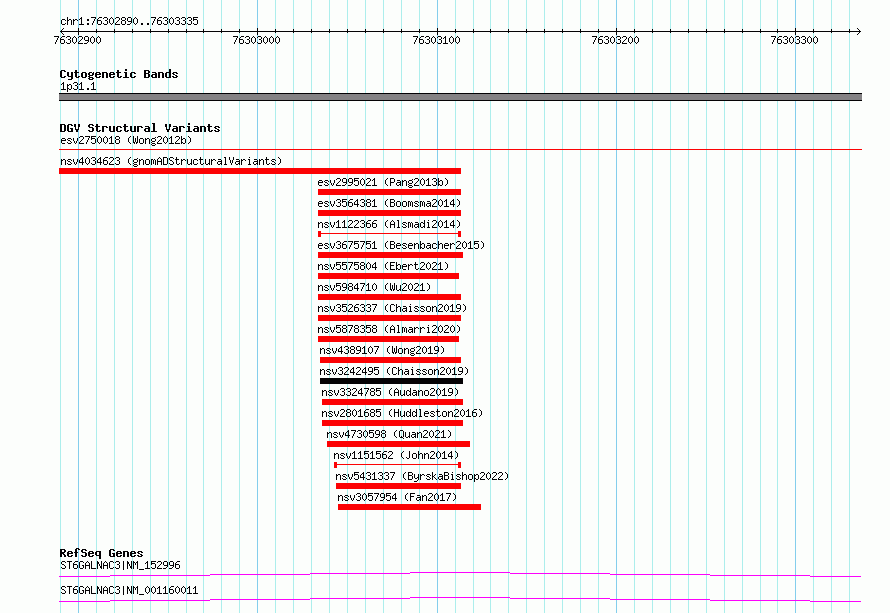
Task: Click the nsv5431337 (ByrskaBishop2022) label
Action: pyautogui.click(x=422, y=476)
